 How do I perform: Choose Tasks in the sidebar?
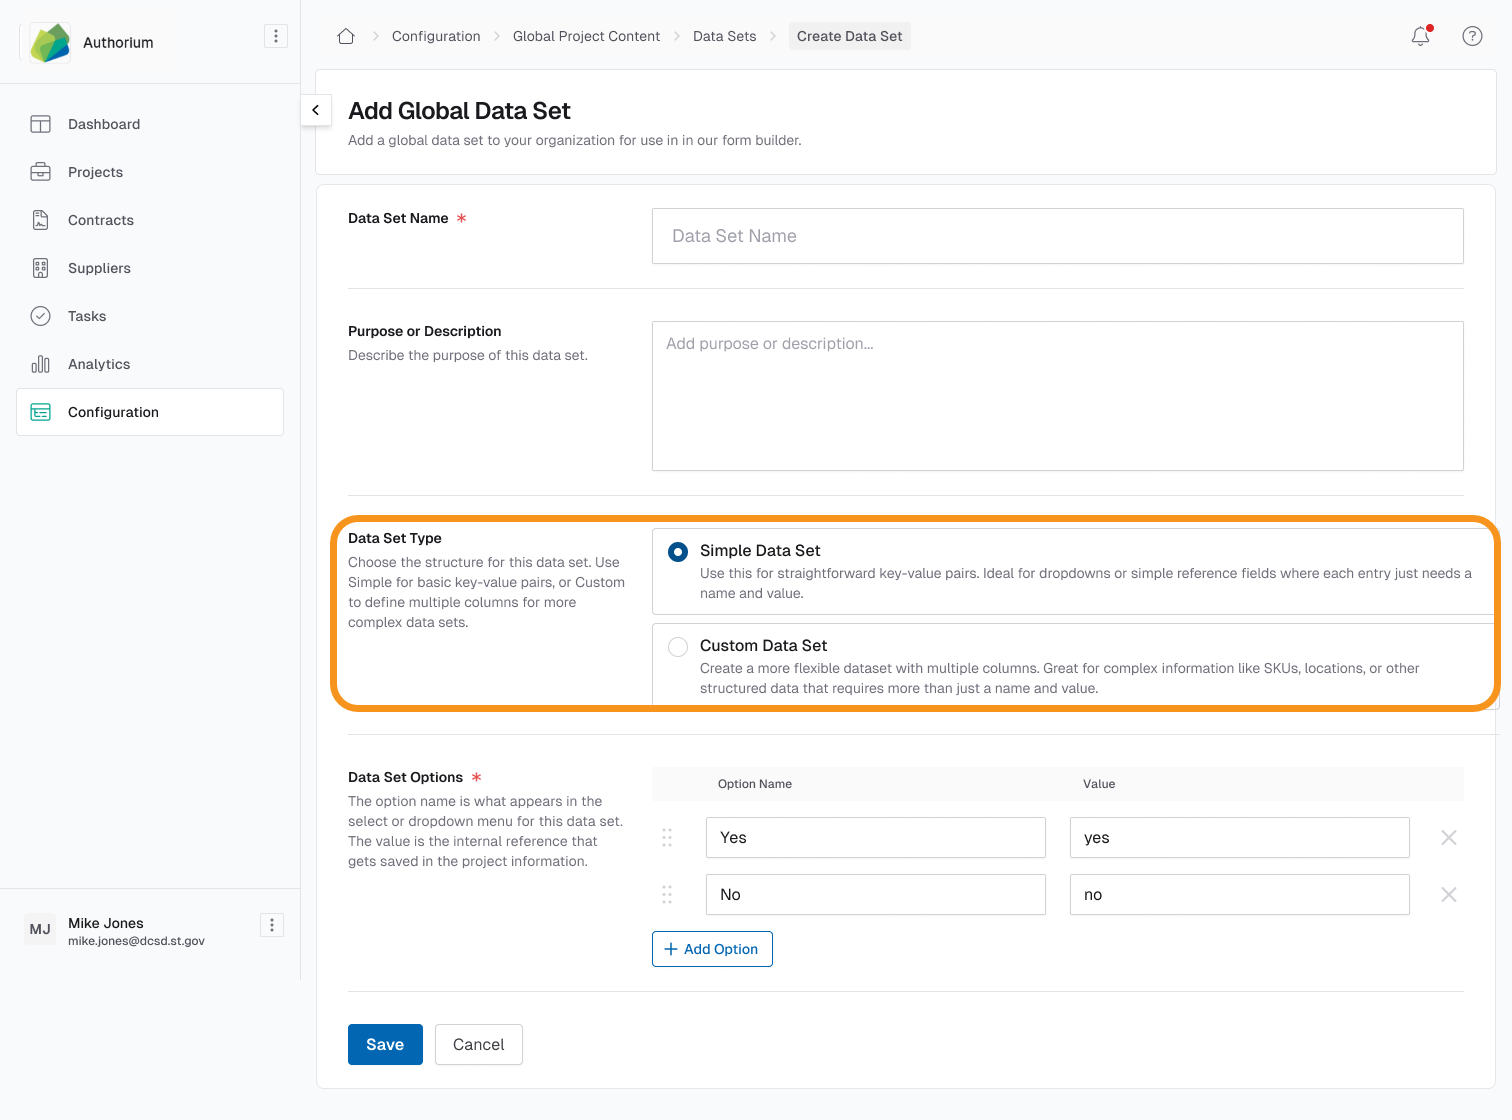tap(86, 316)
